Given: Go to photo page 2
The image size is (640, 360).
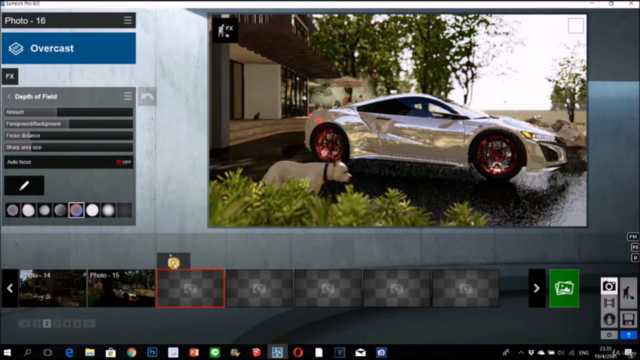Looking at the screenshot, I should coord(47,324).
